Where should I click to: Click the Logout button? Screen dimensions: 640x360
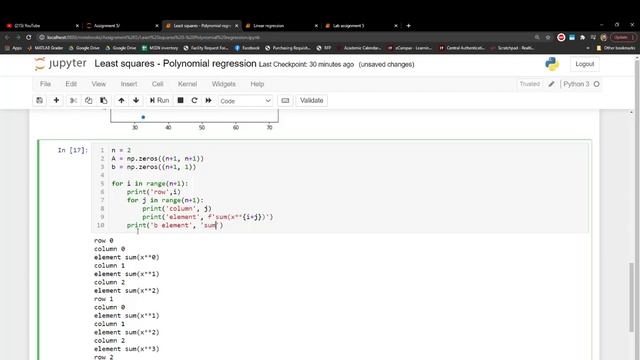[584, 64]
